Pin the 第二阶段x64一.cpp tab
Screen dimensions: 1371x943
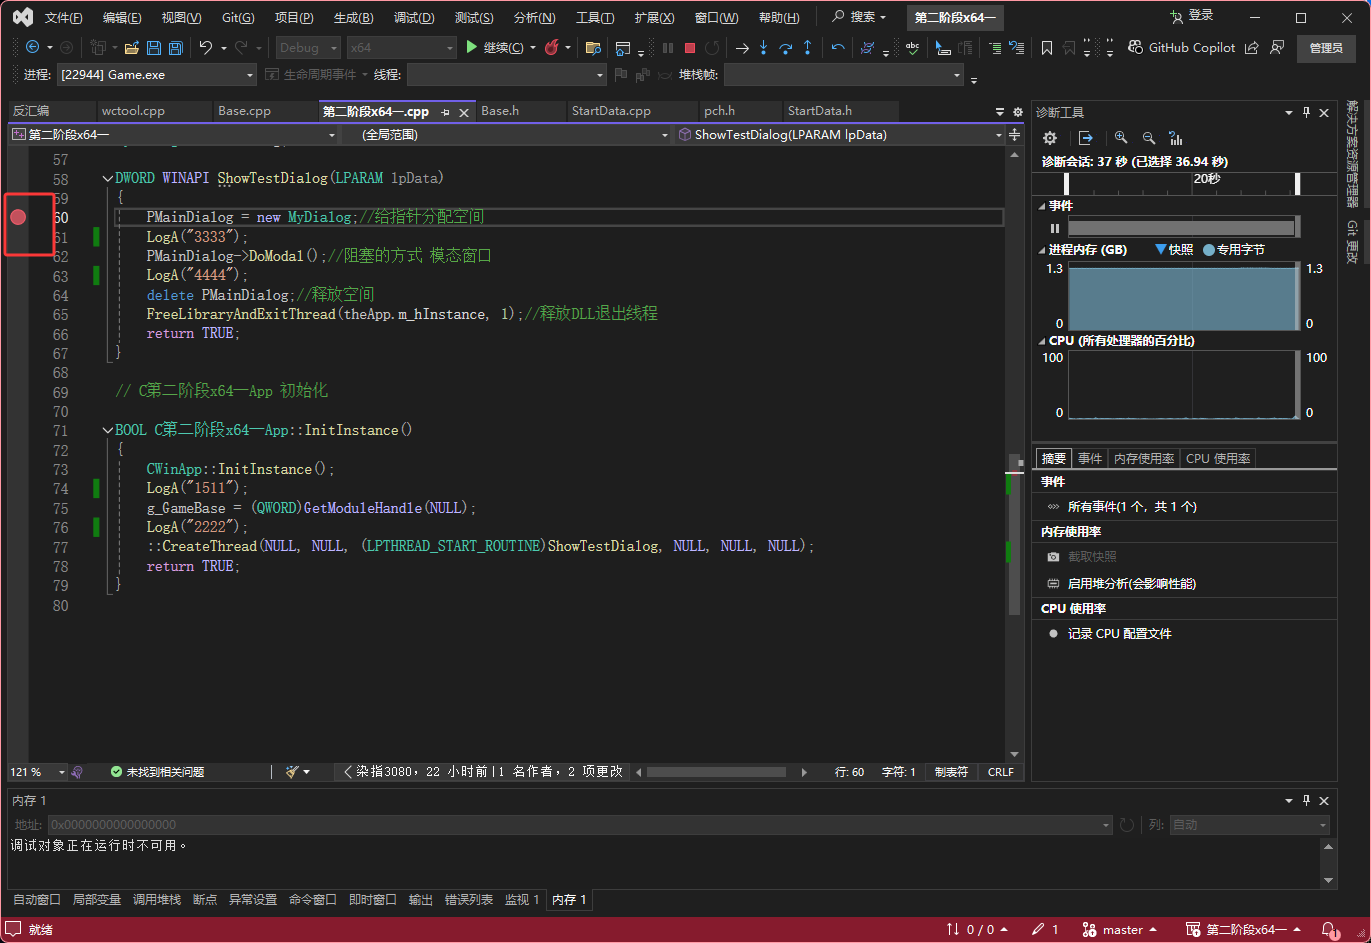click(x=445, y=112)
